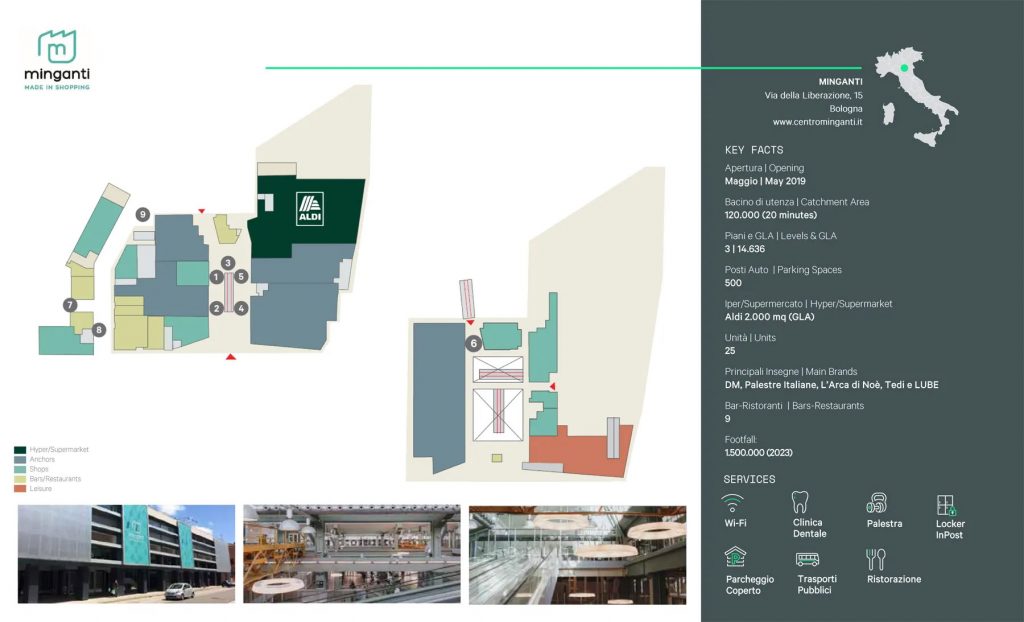The width and height of the screenshot is (1024, 622).
Task: Click the Wi-Fi service icon
Action: point(733,502)
